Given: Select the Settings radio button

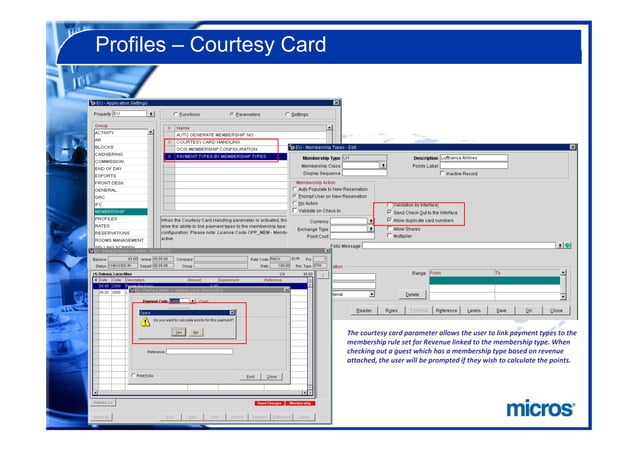Looking at the screenshot, I should (x=288, y=115).
